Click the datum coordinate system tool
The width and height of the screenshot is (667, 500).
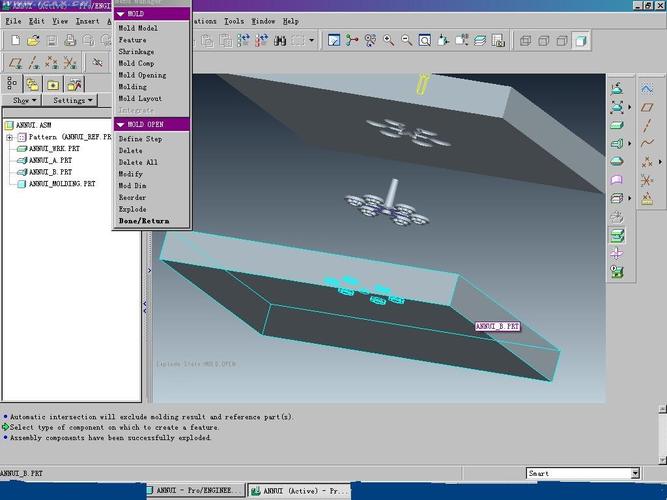647,180
